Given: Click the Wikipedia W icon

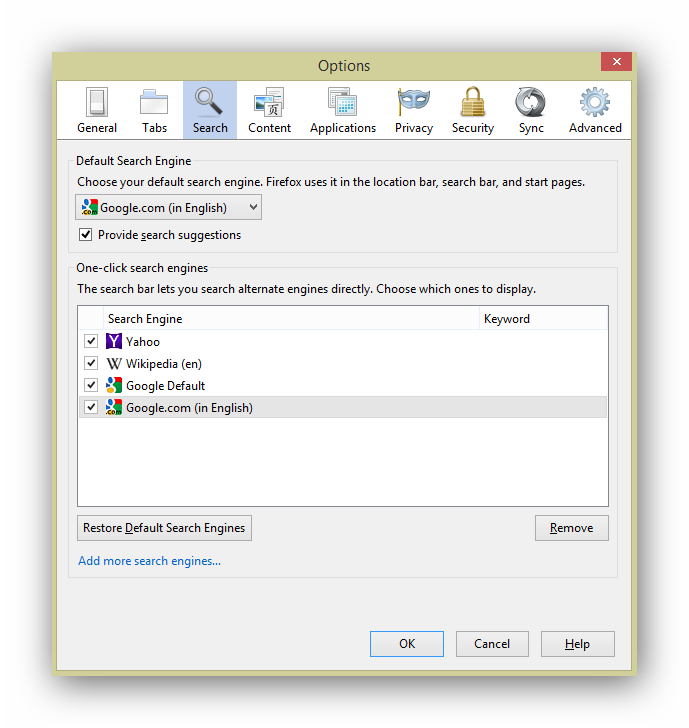Looking at the screenshot, I should point(114,363).
